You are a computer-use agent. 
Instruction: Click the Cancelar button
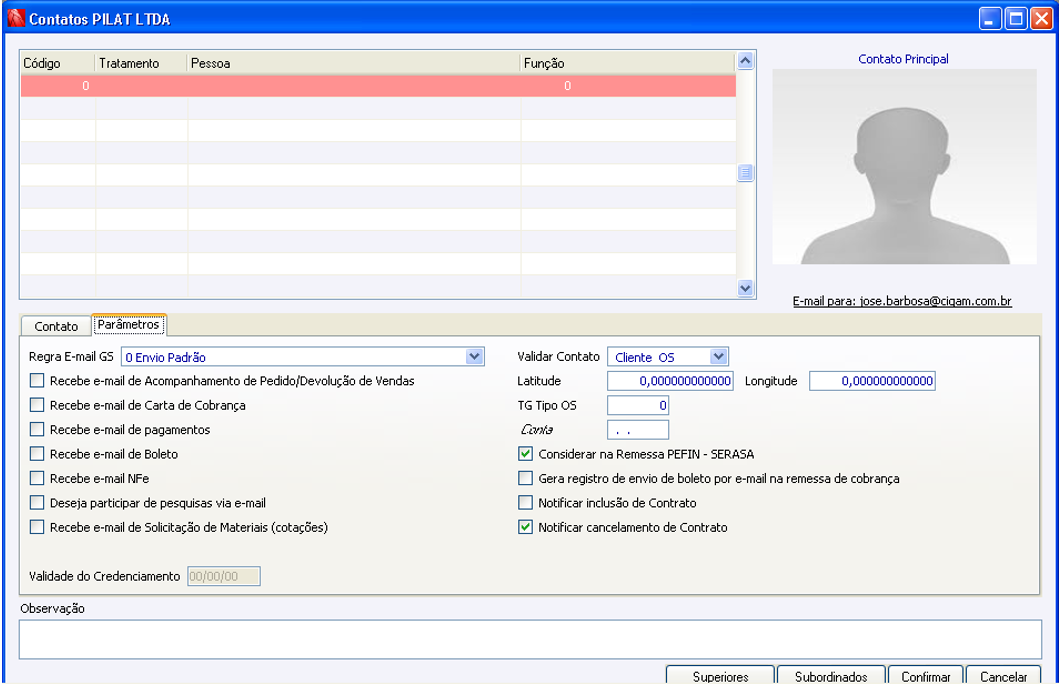click(x=1003, y=676)
